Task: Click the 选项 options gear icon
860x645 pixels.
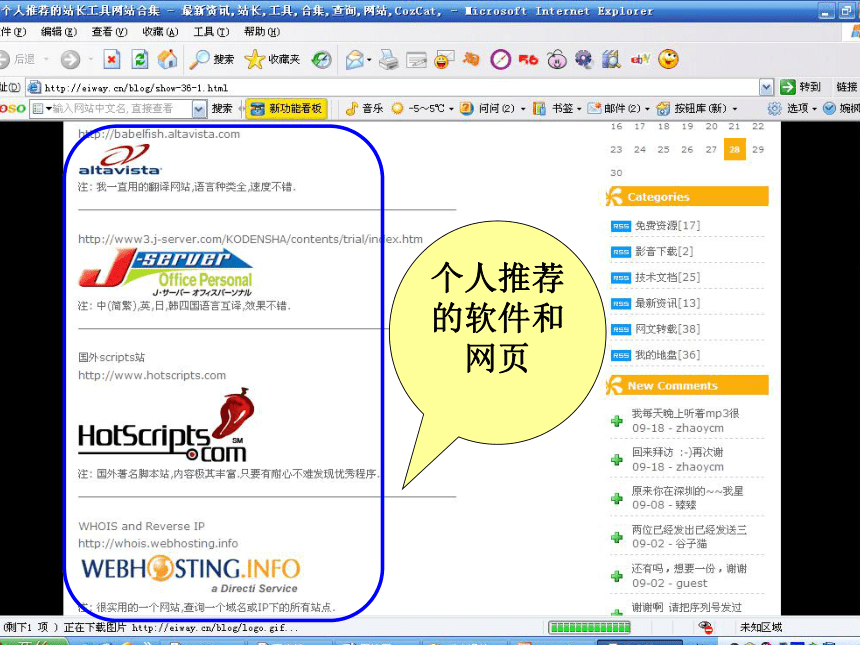Action: (774, 109)
